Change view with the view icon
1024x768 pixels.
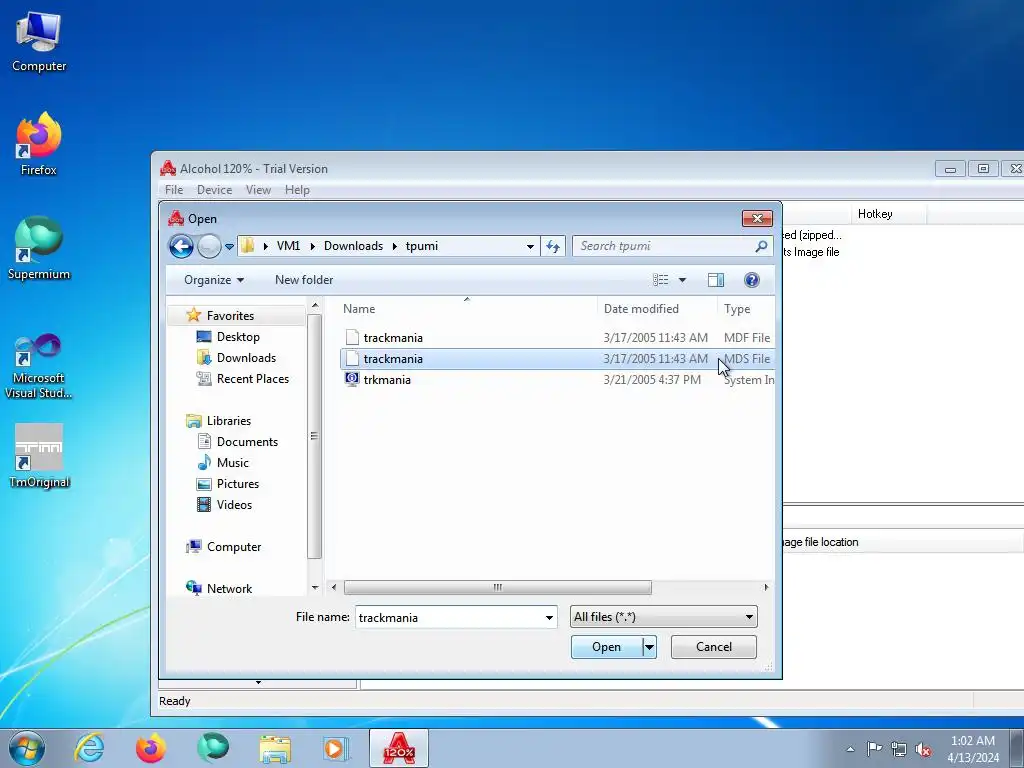pyautogui.click(x=660, y=280)
